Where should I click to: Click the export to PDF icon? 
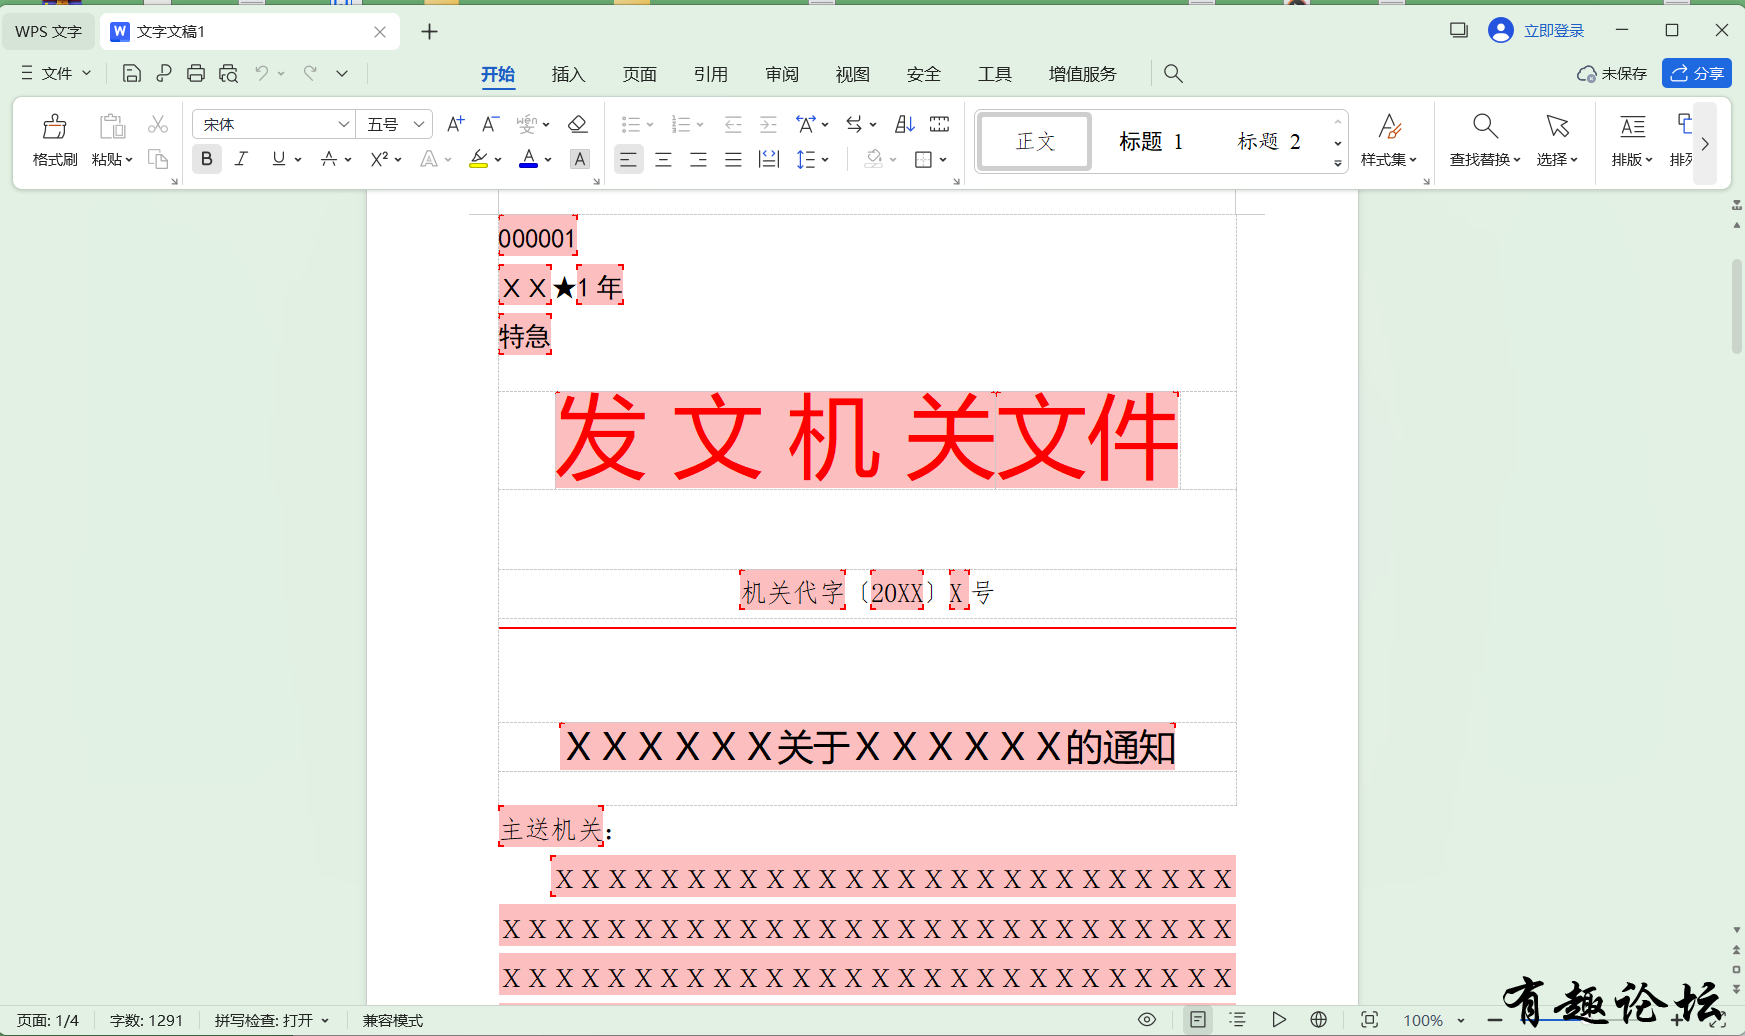click(x=164, y=73)
